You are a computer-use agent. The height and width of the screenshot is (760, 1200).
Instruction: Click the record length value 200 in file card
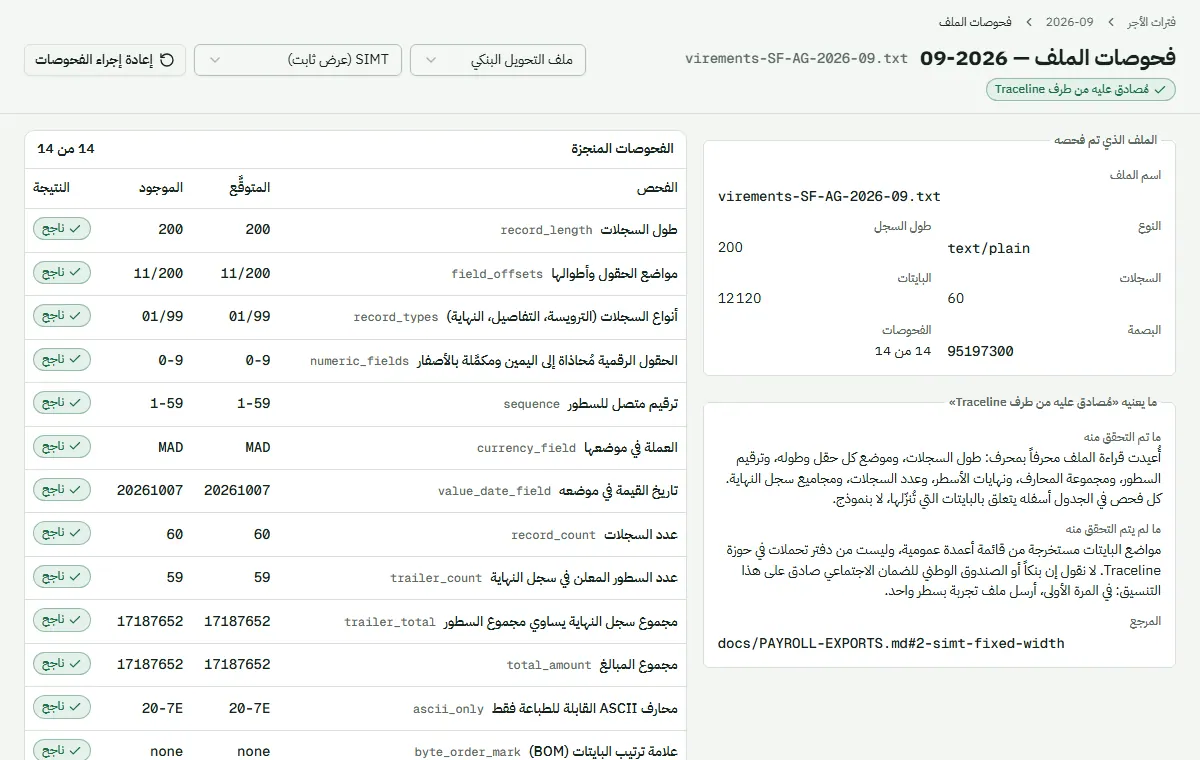[731, 247]
